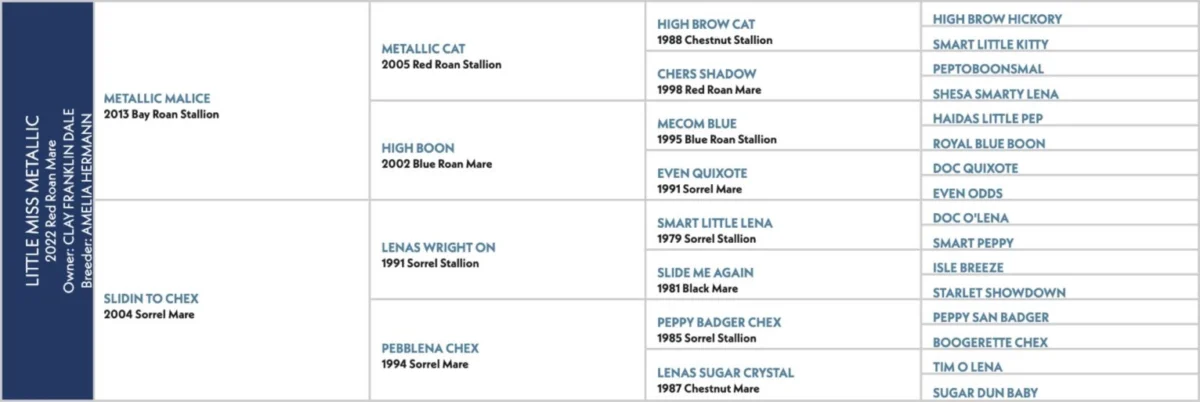
Task: Open the PEBBLENA CHEX entry
Action: (x=430, y=348)
